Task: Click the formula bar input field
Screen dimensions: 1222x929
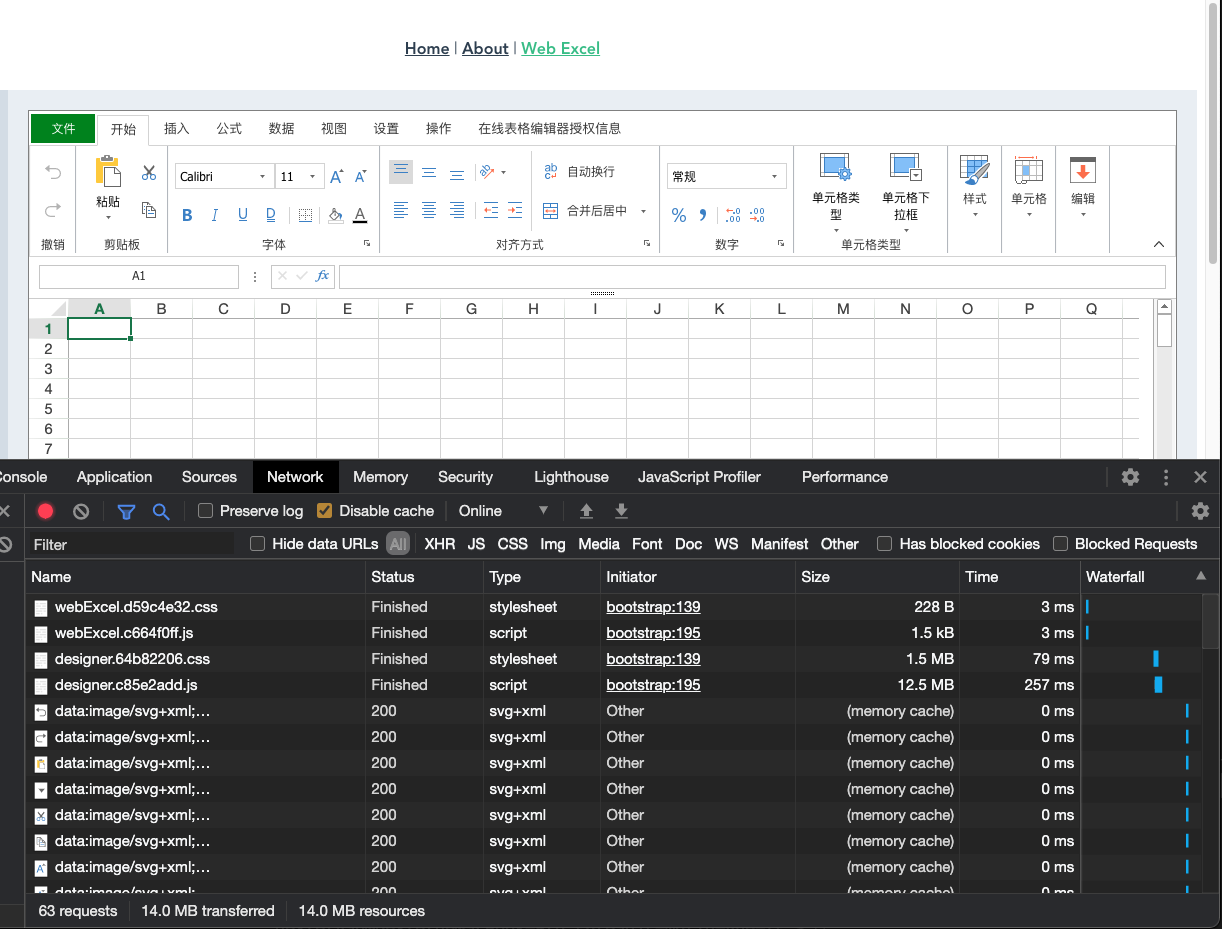Action: (751, 277)
